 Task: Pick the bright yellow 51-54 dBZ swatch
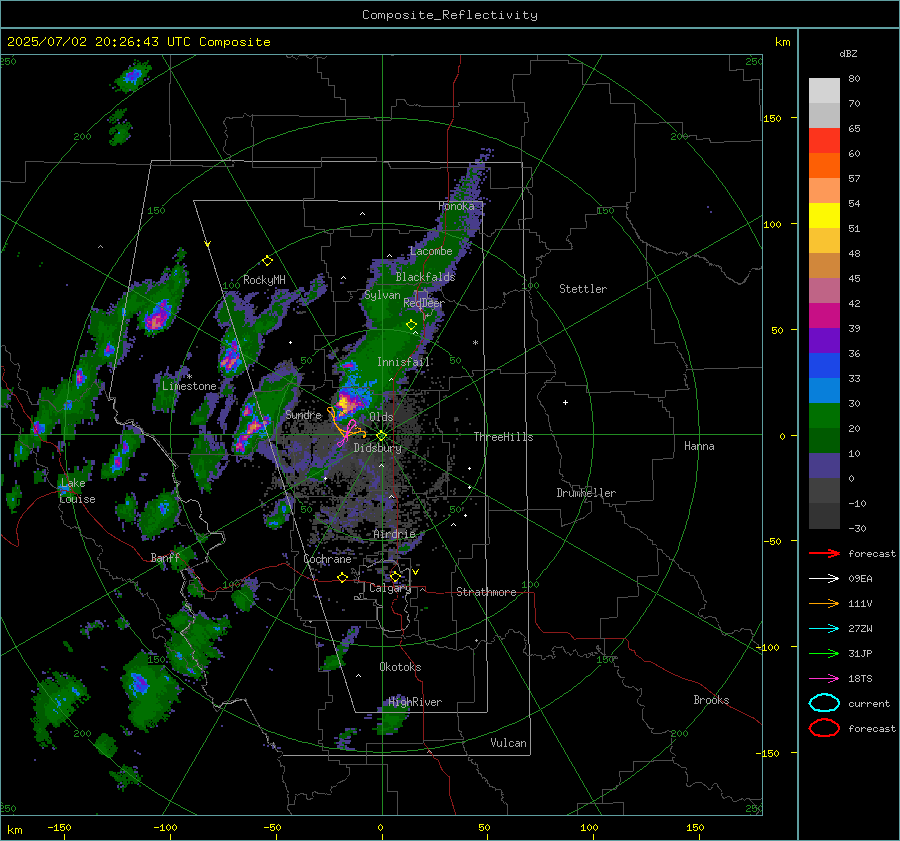pyautogui.click(x=824, y=216)
